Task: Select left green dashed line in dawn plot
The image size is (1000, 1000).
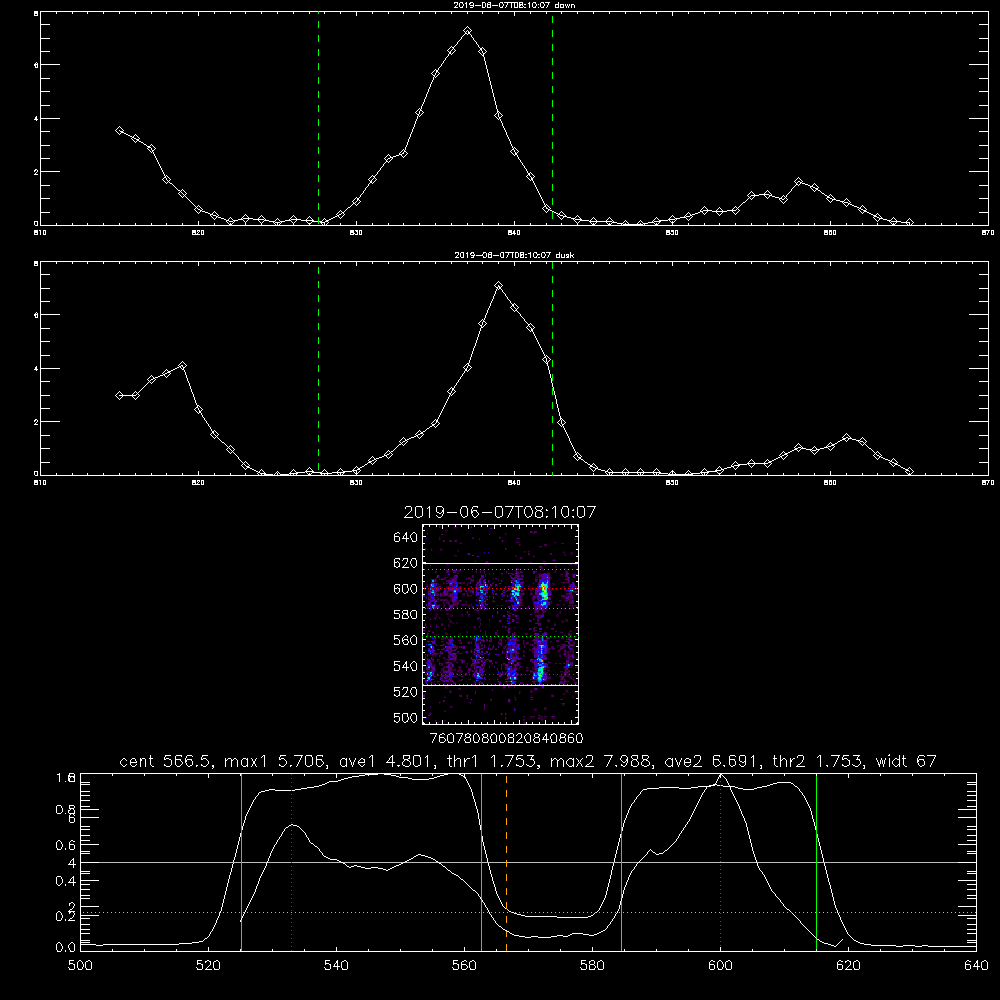Action: pos(318,119)
